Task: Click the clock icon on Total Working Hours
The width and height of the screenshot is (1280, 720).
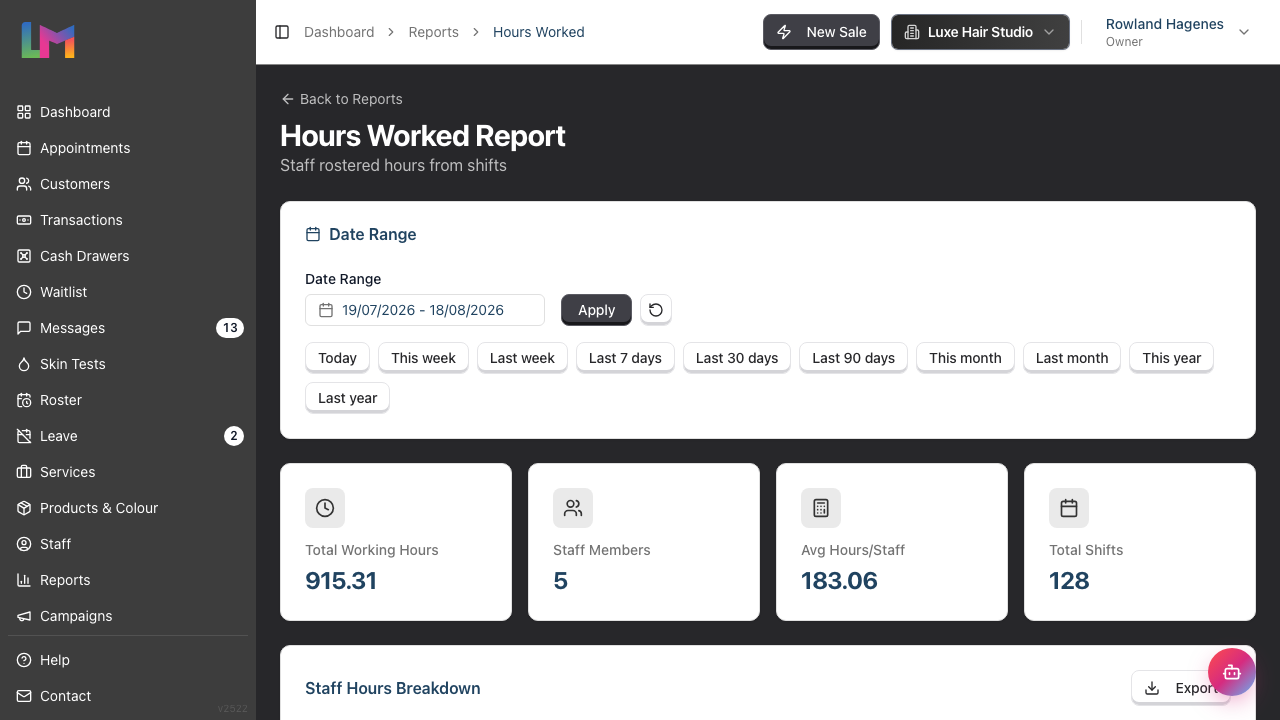Action: click(325, 508)
